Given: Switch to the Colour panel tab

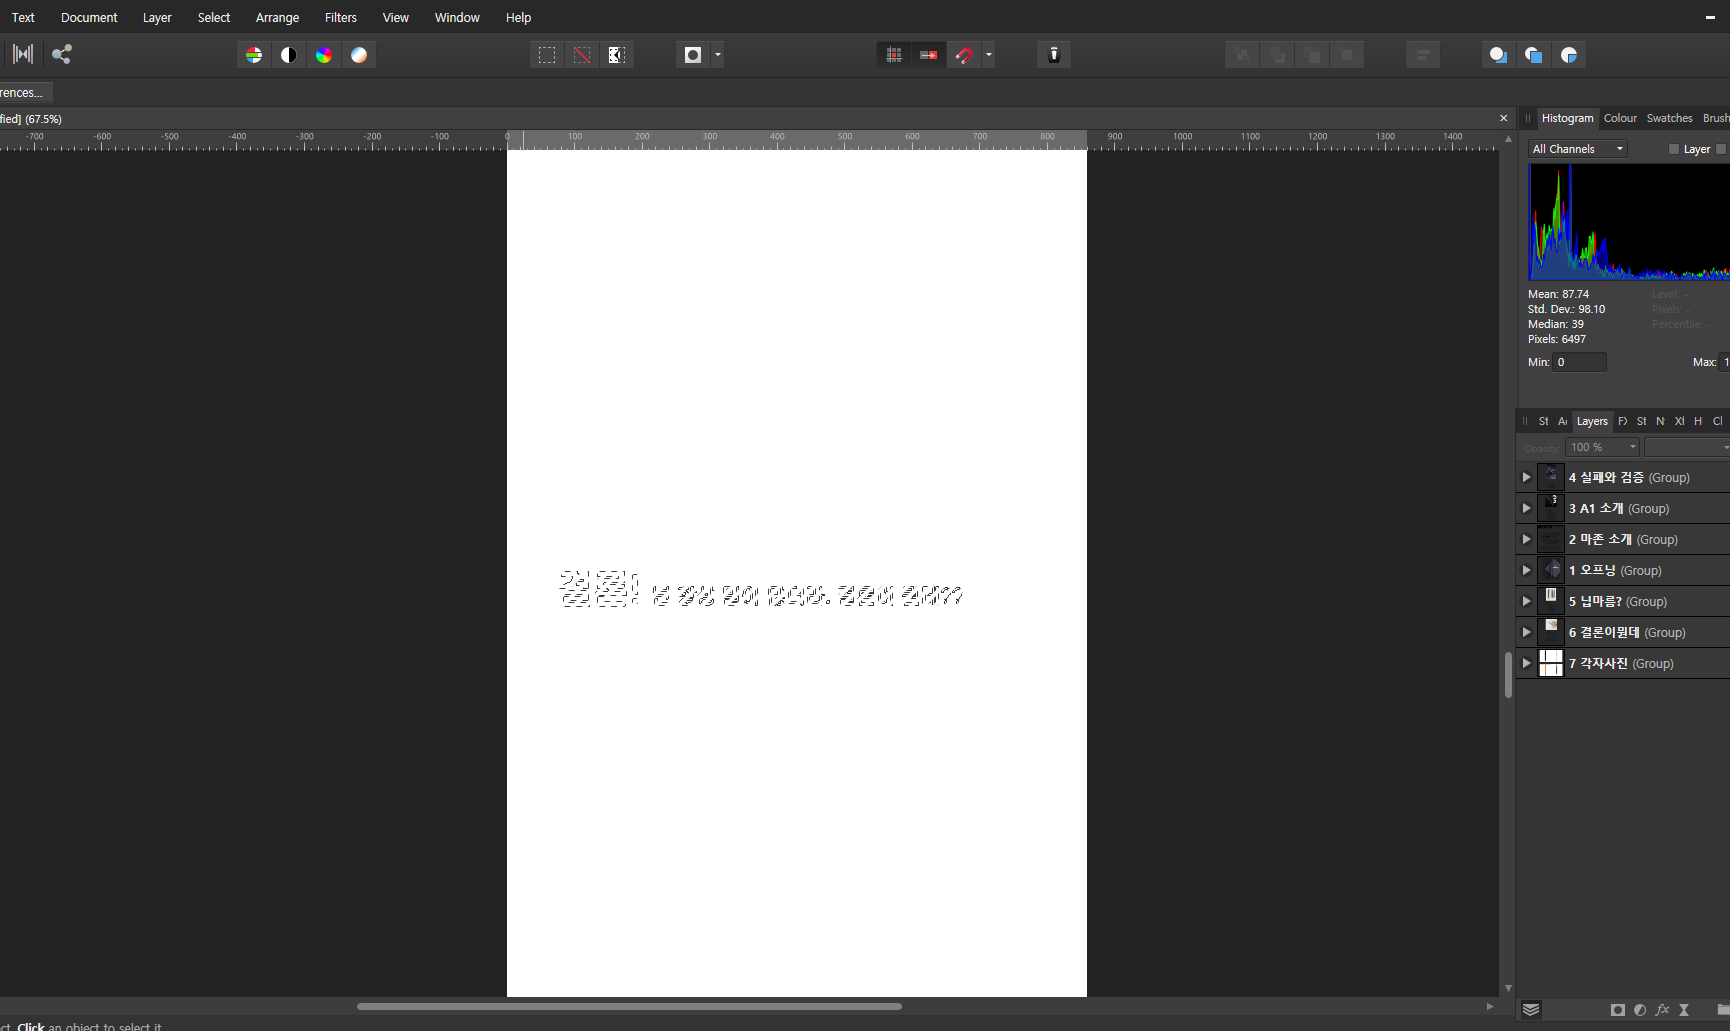Looking at the screenshot, I should pos(1620,118).
